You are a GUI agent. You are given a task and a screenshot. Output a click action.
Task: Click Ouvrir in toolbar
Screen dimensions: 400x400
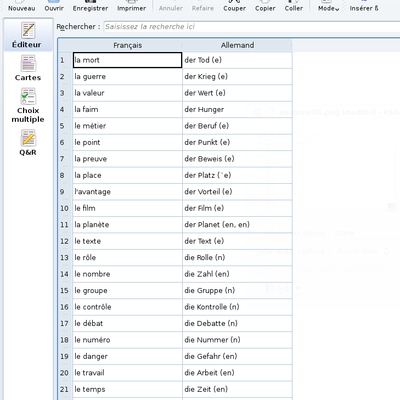54,6
